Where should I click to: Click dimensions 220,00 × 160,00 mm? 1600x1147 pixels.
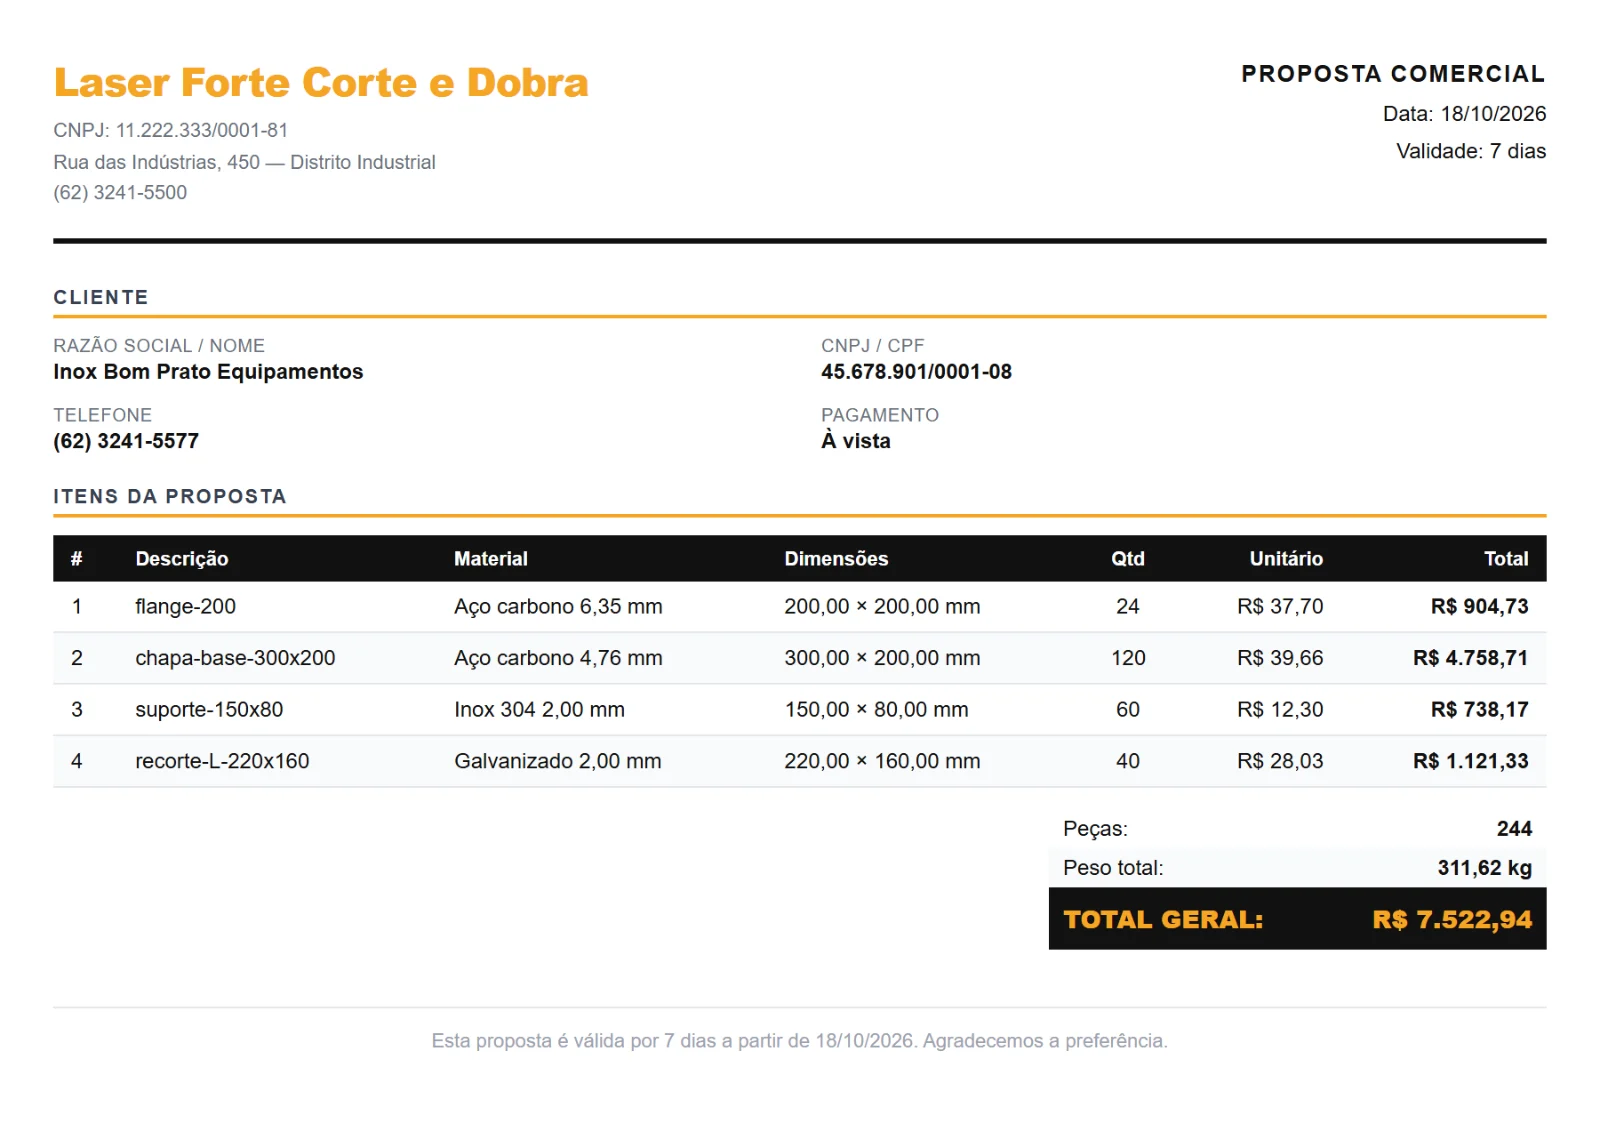point(882,761)
